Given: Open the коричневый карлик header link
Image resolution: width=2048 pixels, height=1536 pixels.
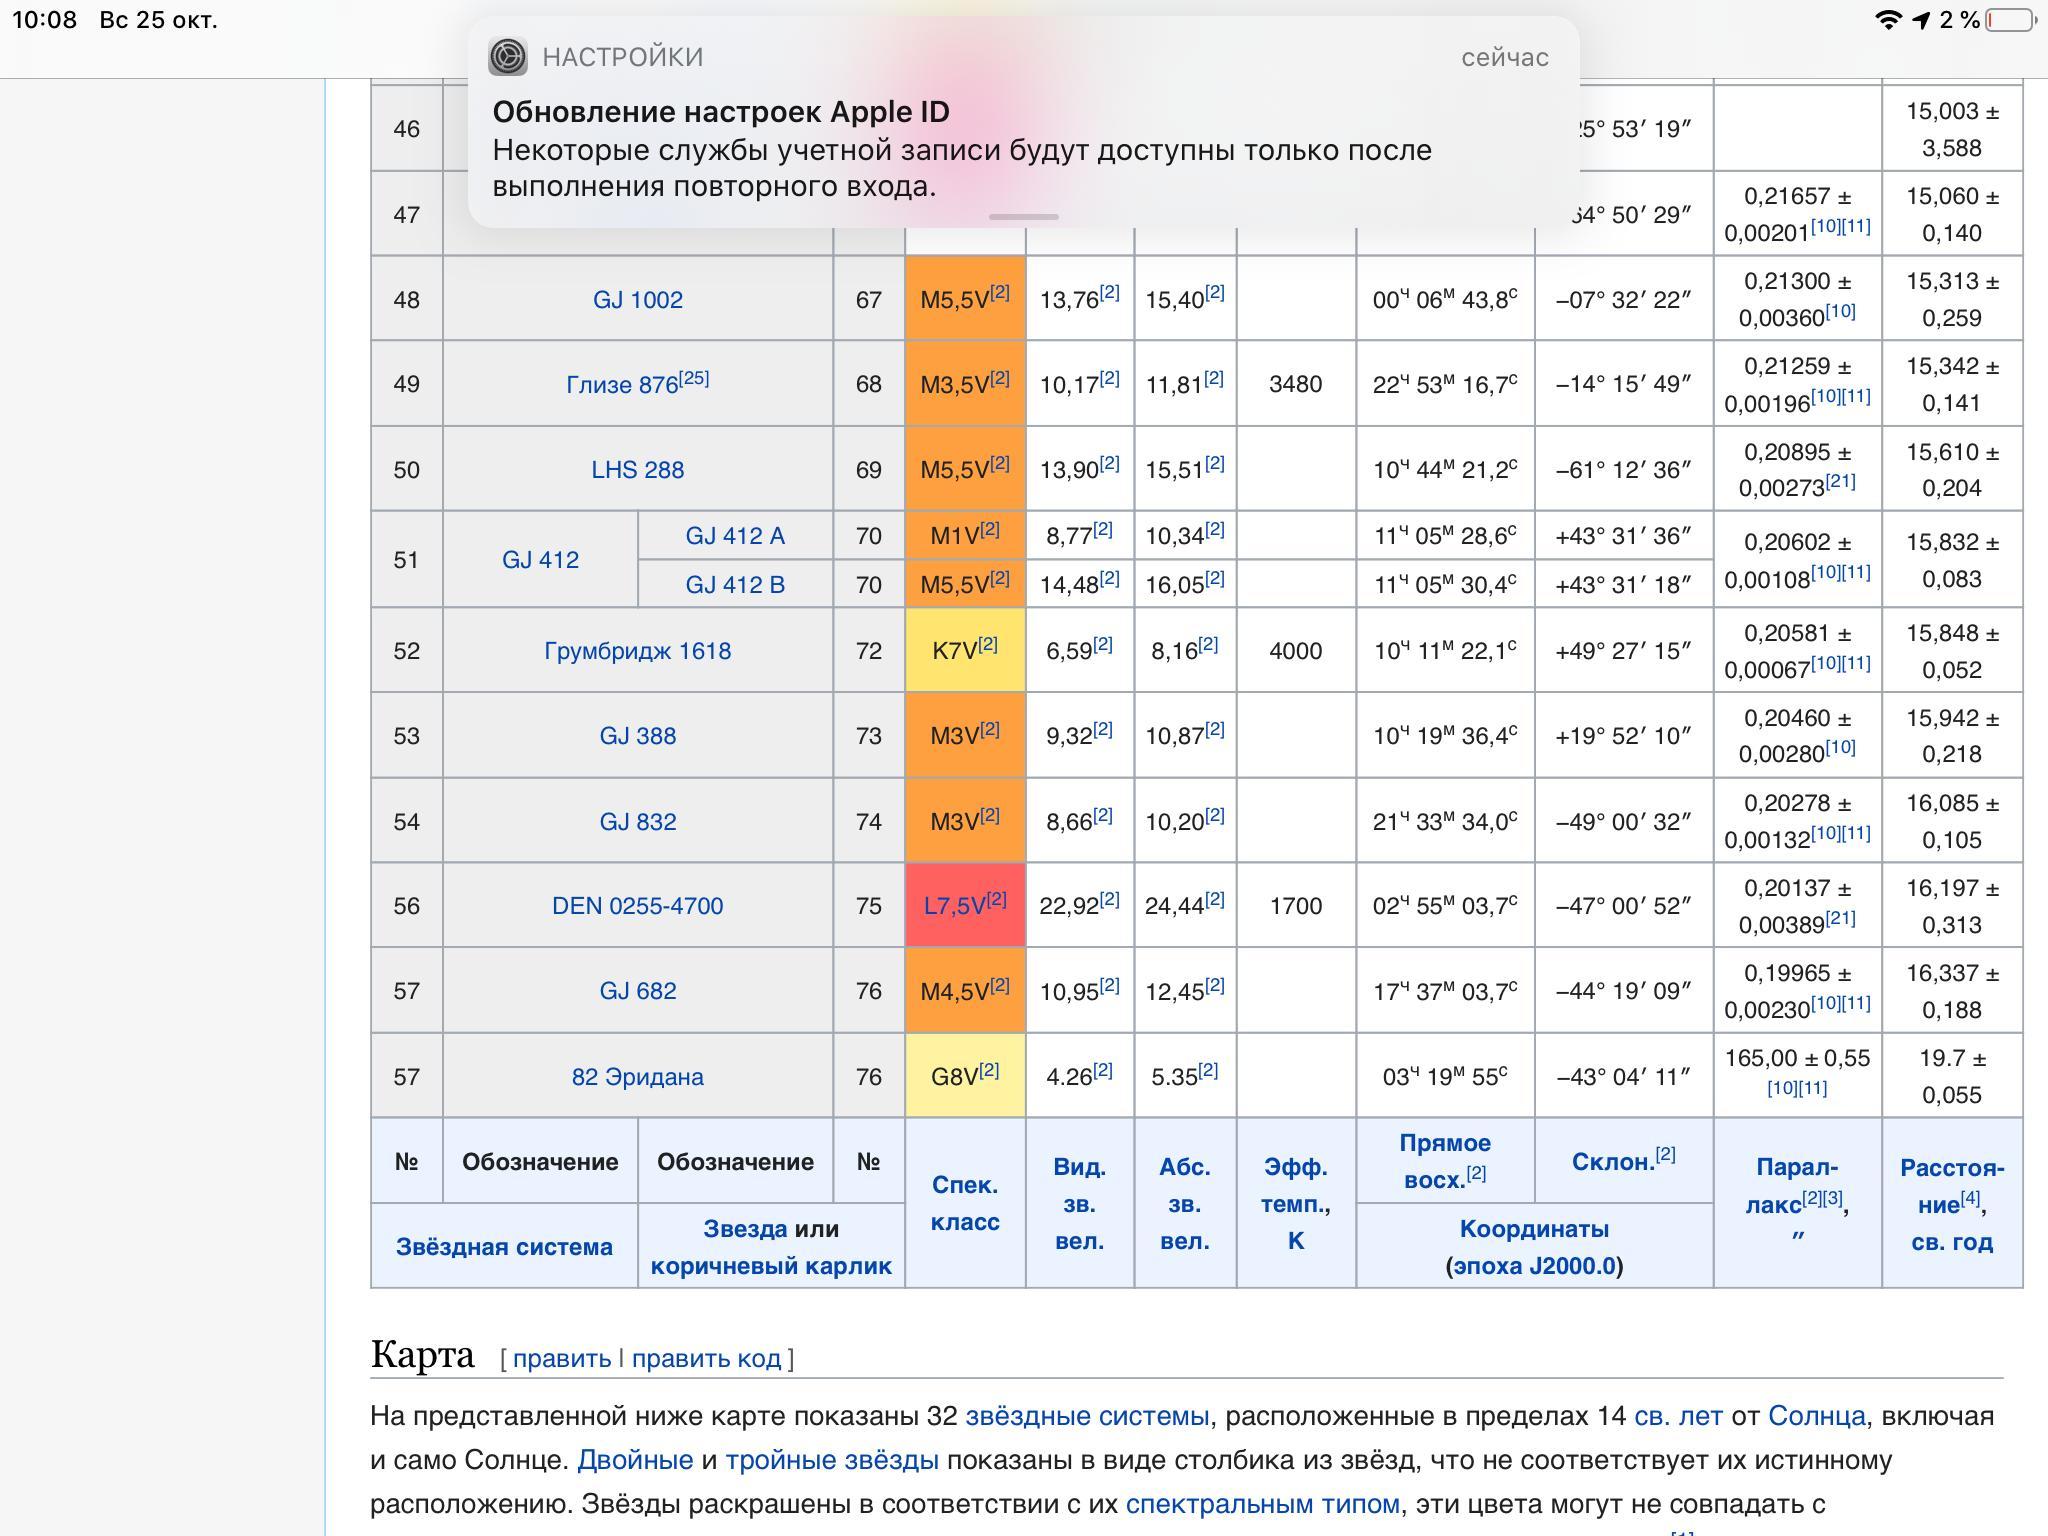Looking at the screenshot, I should [771, 1266].
